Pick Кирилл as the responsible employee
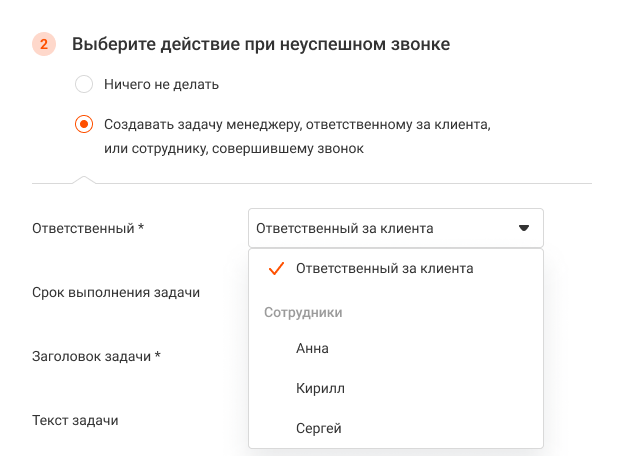This screenshot has height=456, width=624. 320,388
